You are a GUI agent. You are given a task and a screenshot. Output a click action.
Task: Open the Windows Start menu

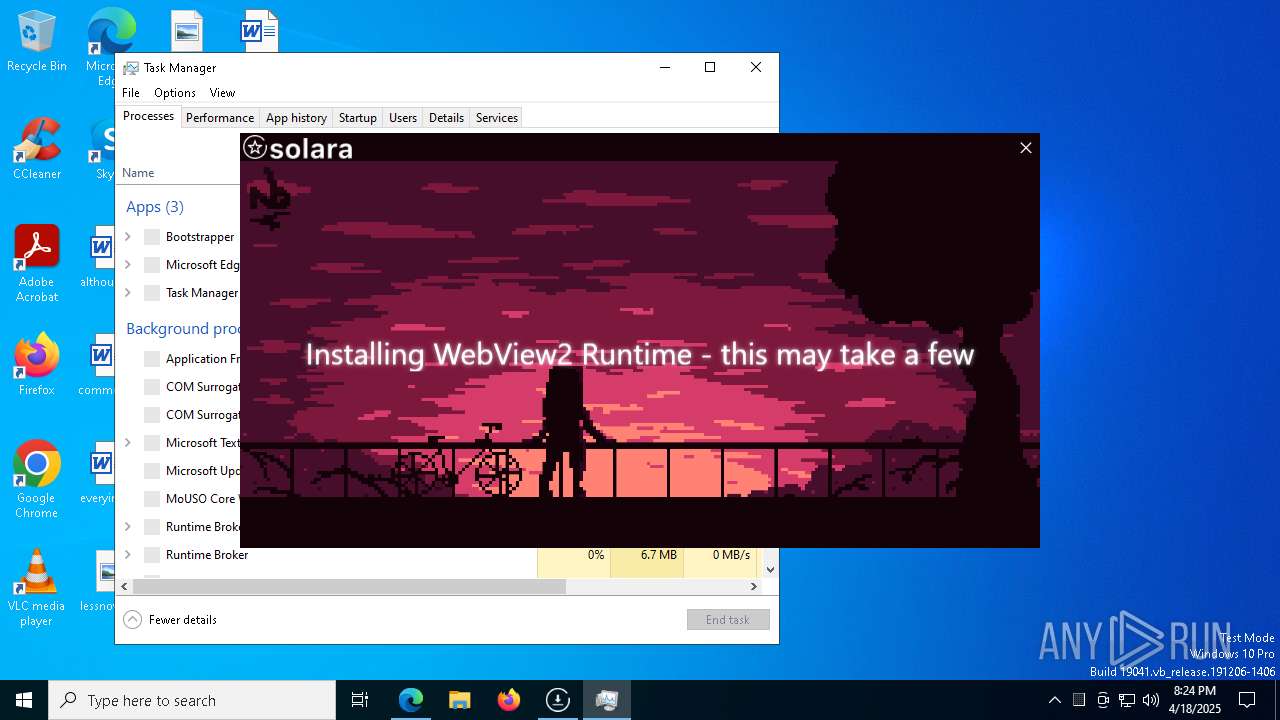(24, 700)
